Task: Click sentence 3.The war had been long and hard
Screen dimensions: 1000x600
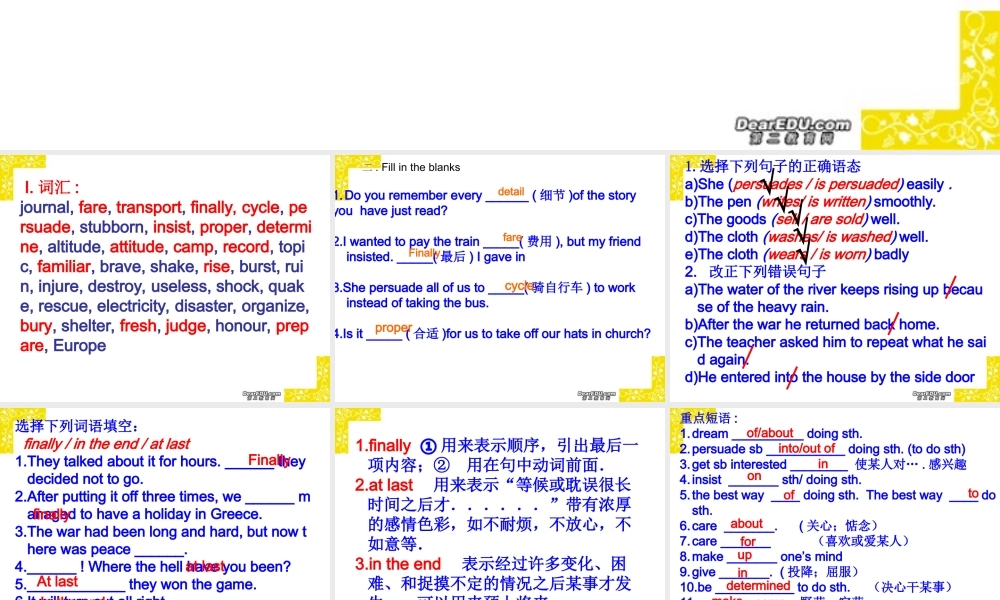Action: click(x=161, y=540)
